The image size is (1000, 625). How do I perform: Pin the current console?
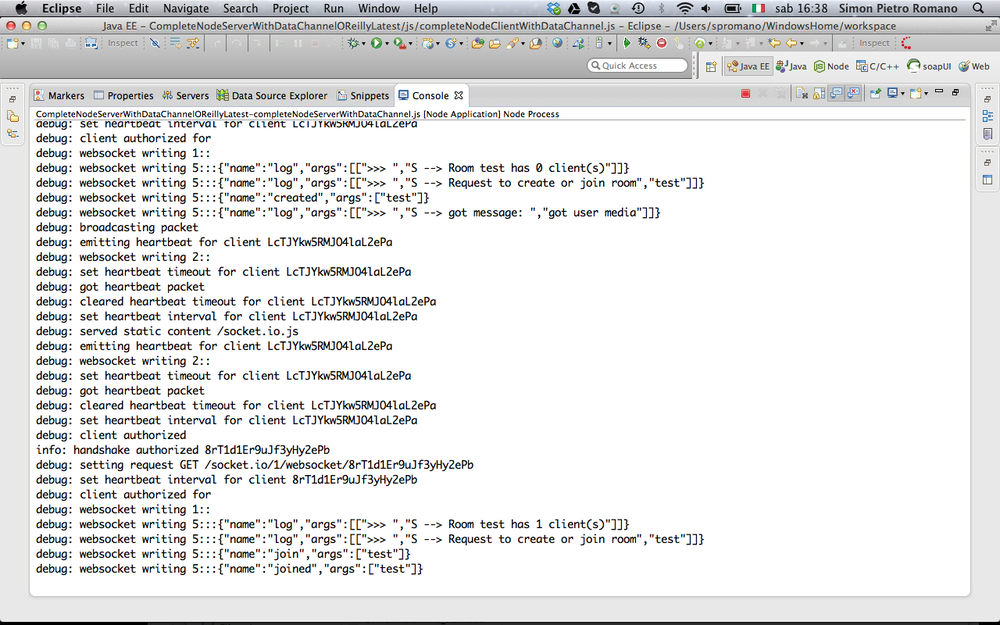[875, 94]
